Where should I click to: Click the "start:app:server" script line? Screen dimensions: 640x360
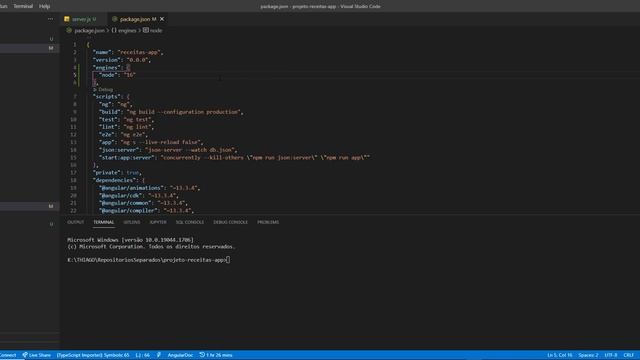coord(234,157)
